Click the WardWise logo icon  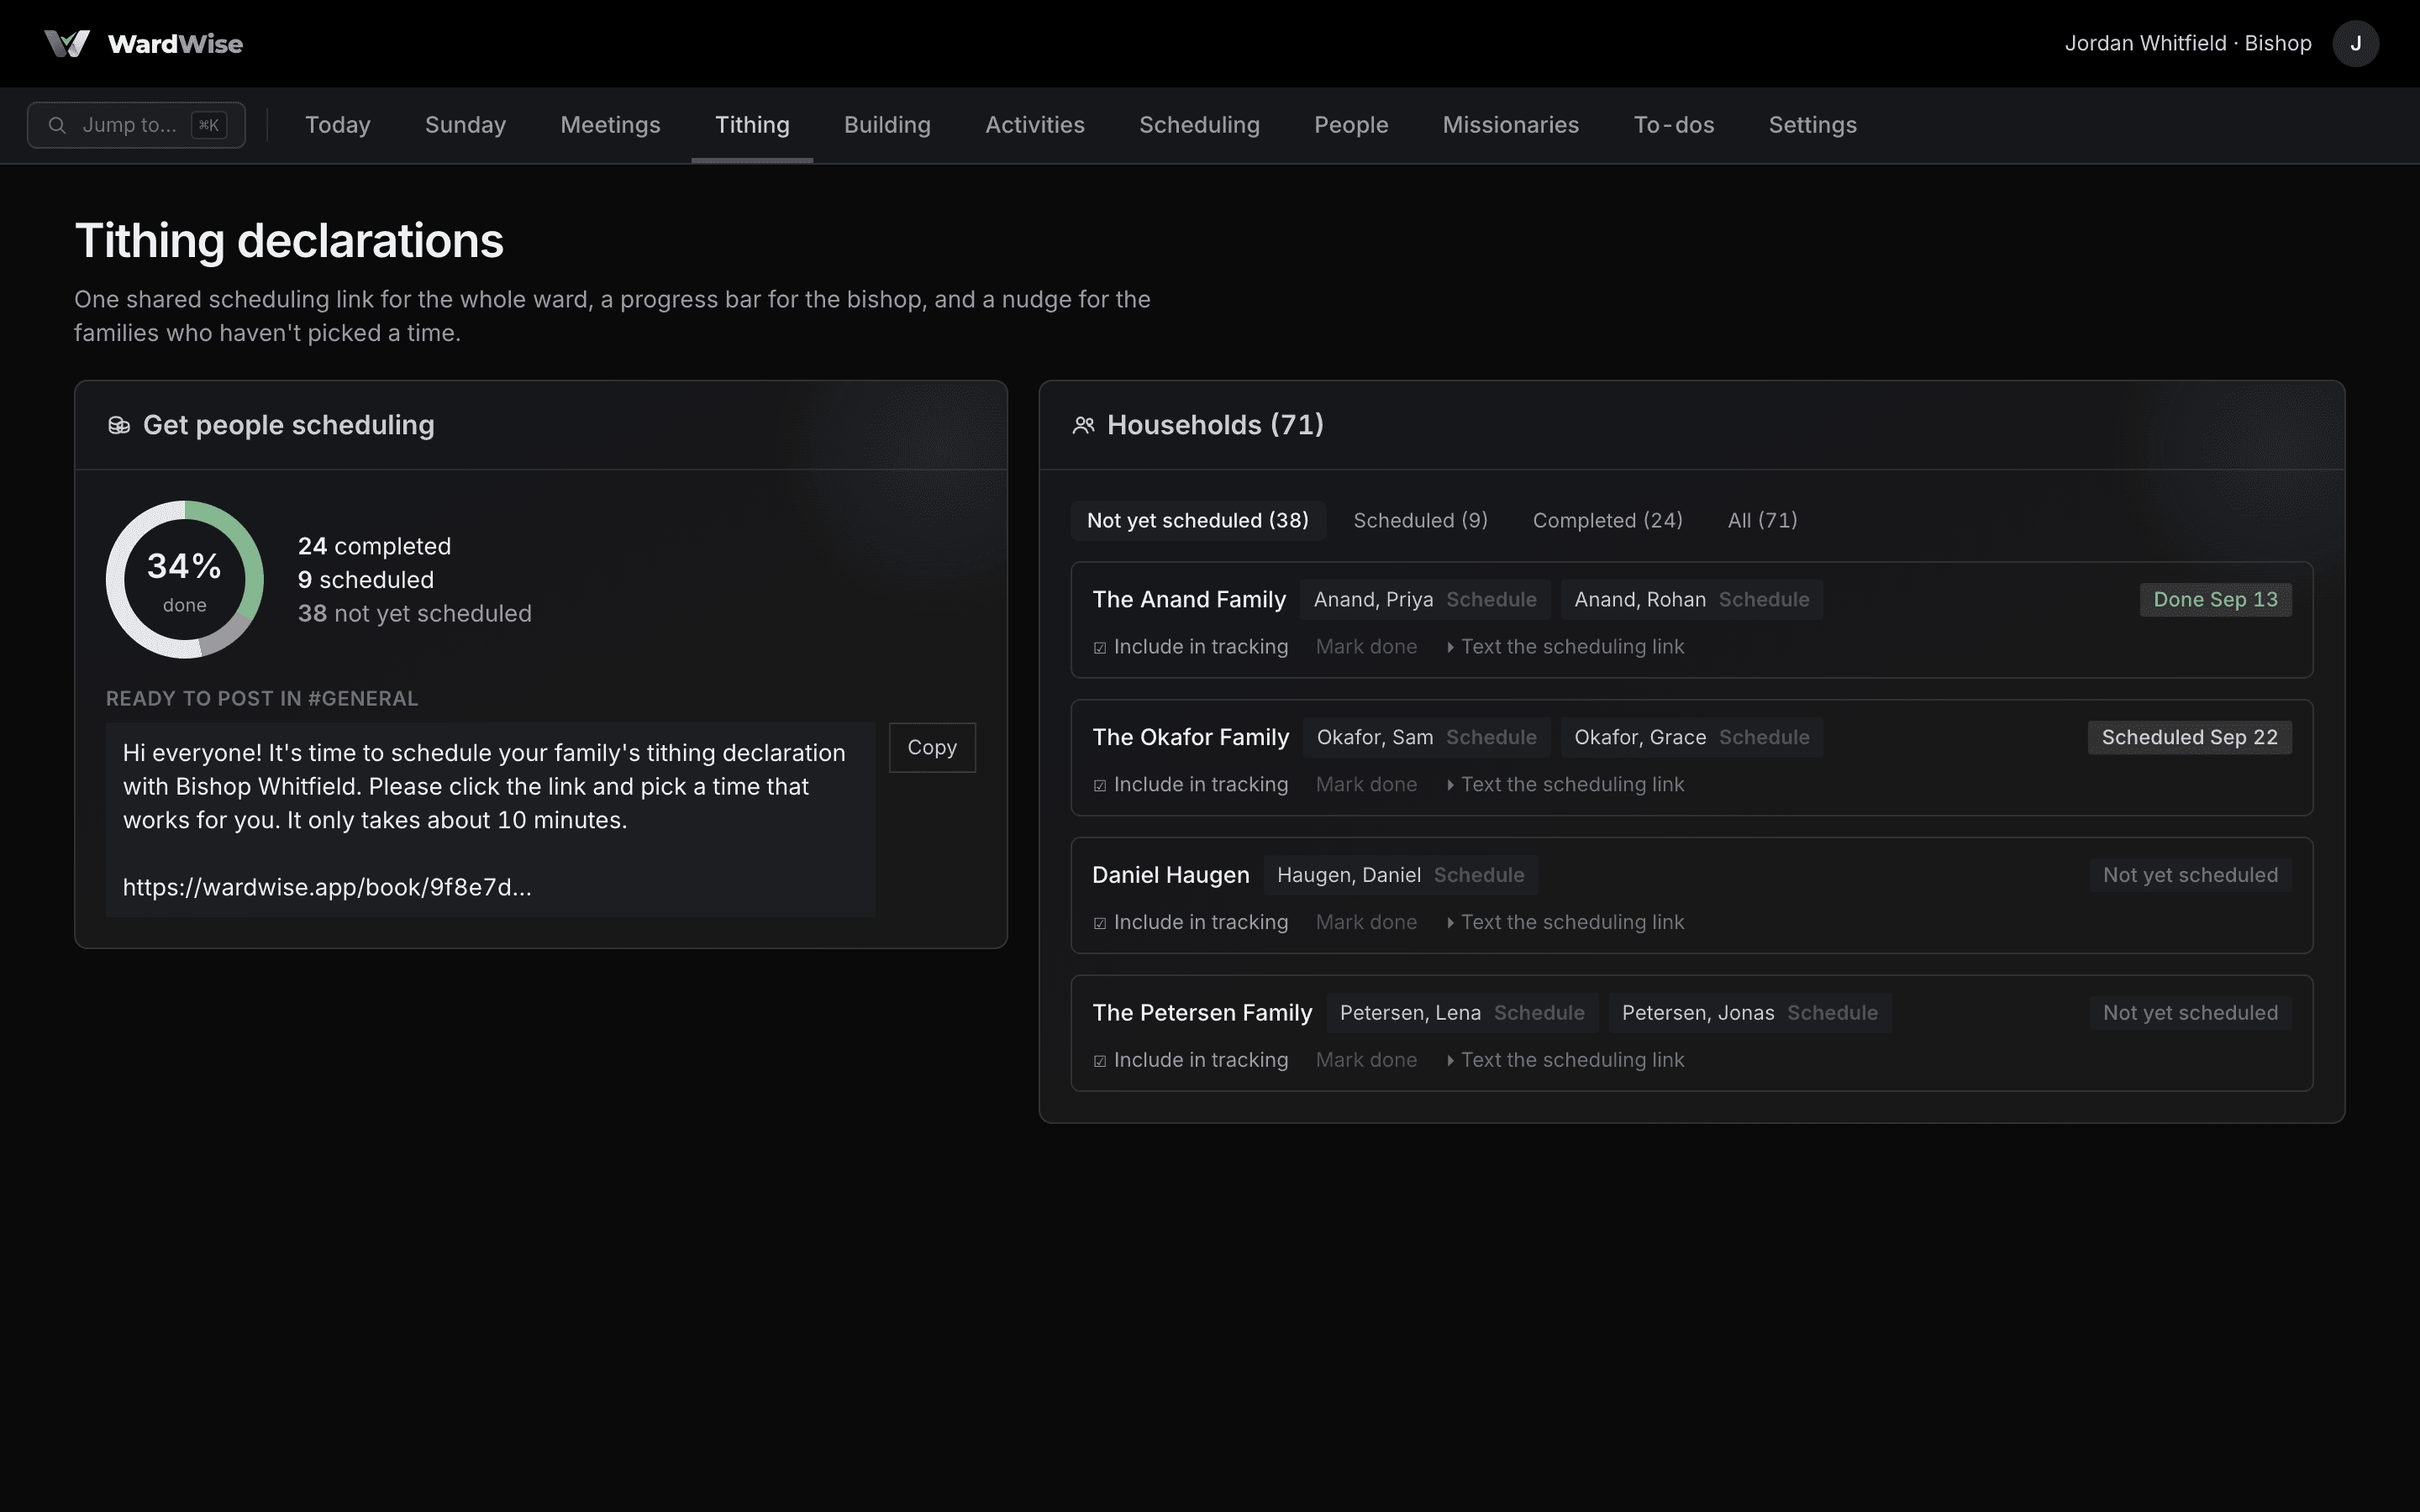(x=67, y=44)
